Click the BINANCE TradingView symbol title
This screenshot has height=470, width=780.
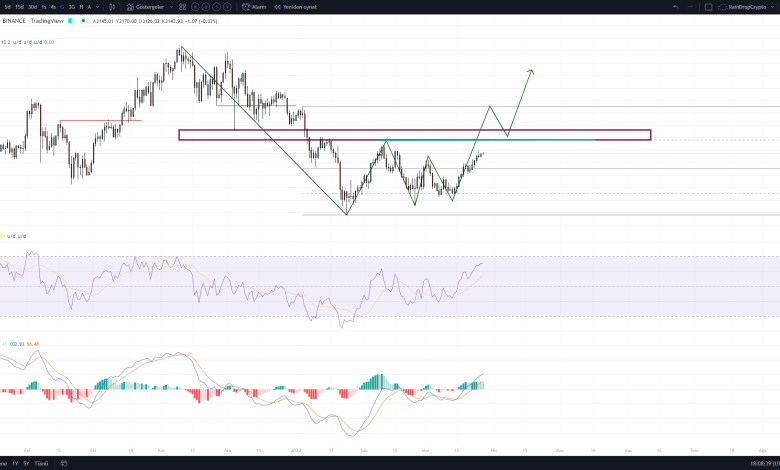coord(33,21)
